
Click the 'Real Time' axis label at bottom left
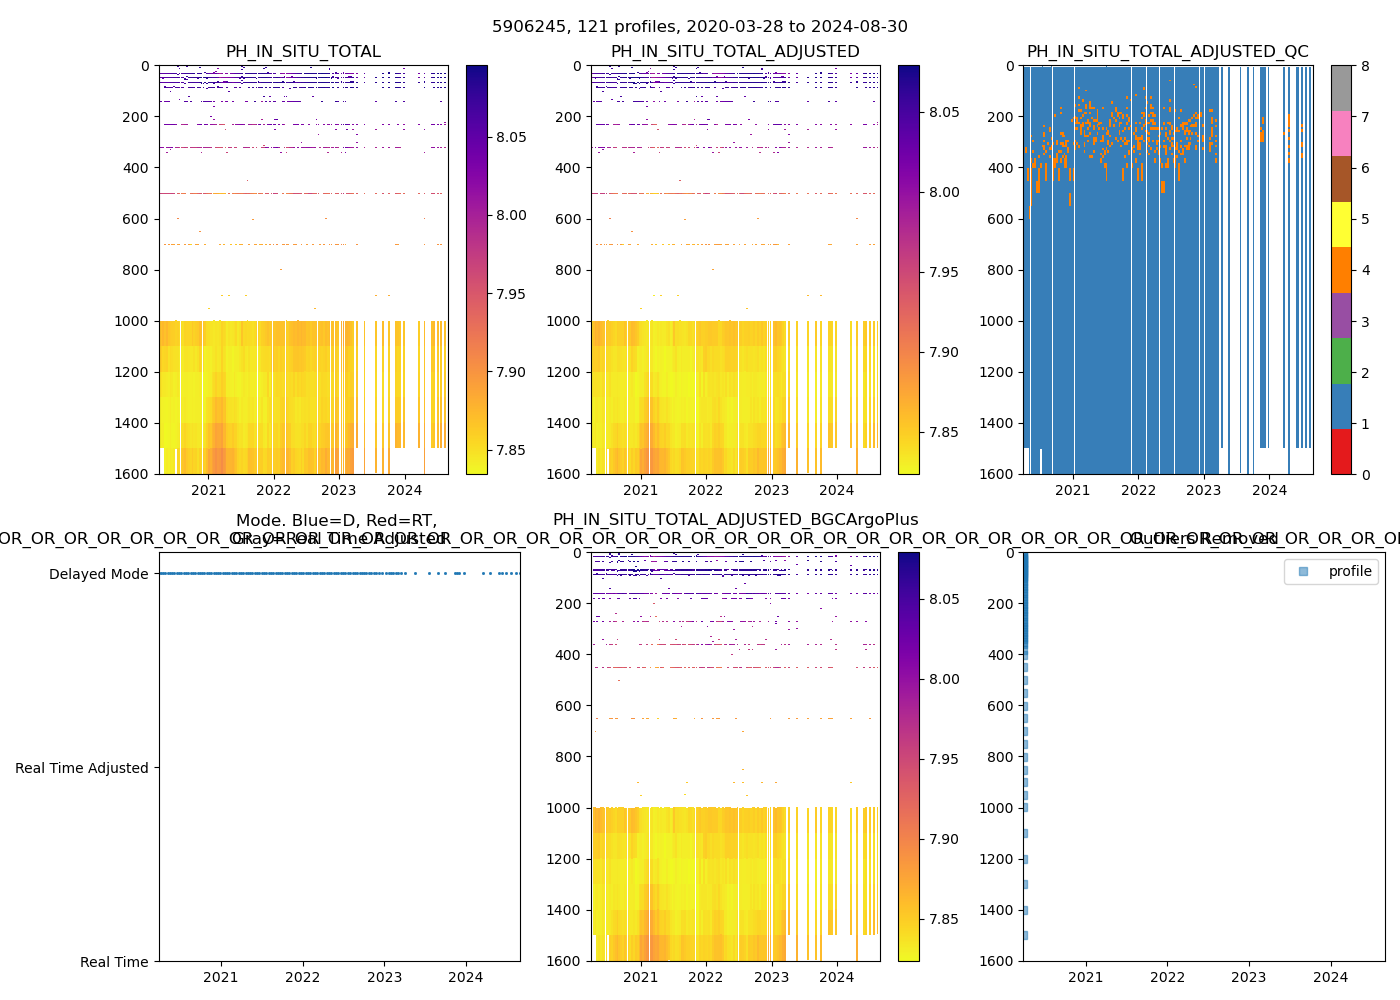(x=114, y=963)
